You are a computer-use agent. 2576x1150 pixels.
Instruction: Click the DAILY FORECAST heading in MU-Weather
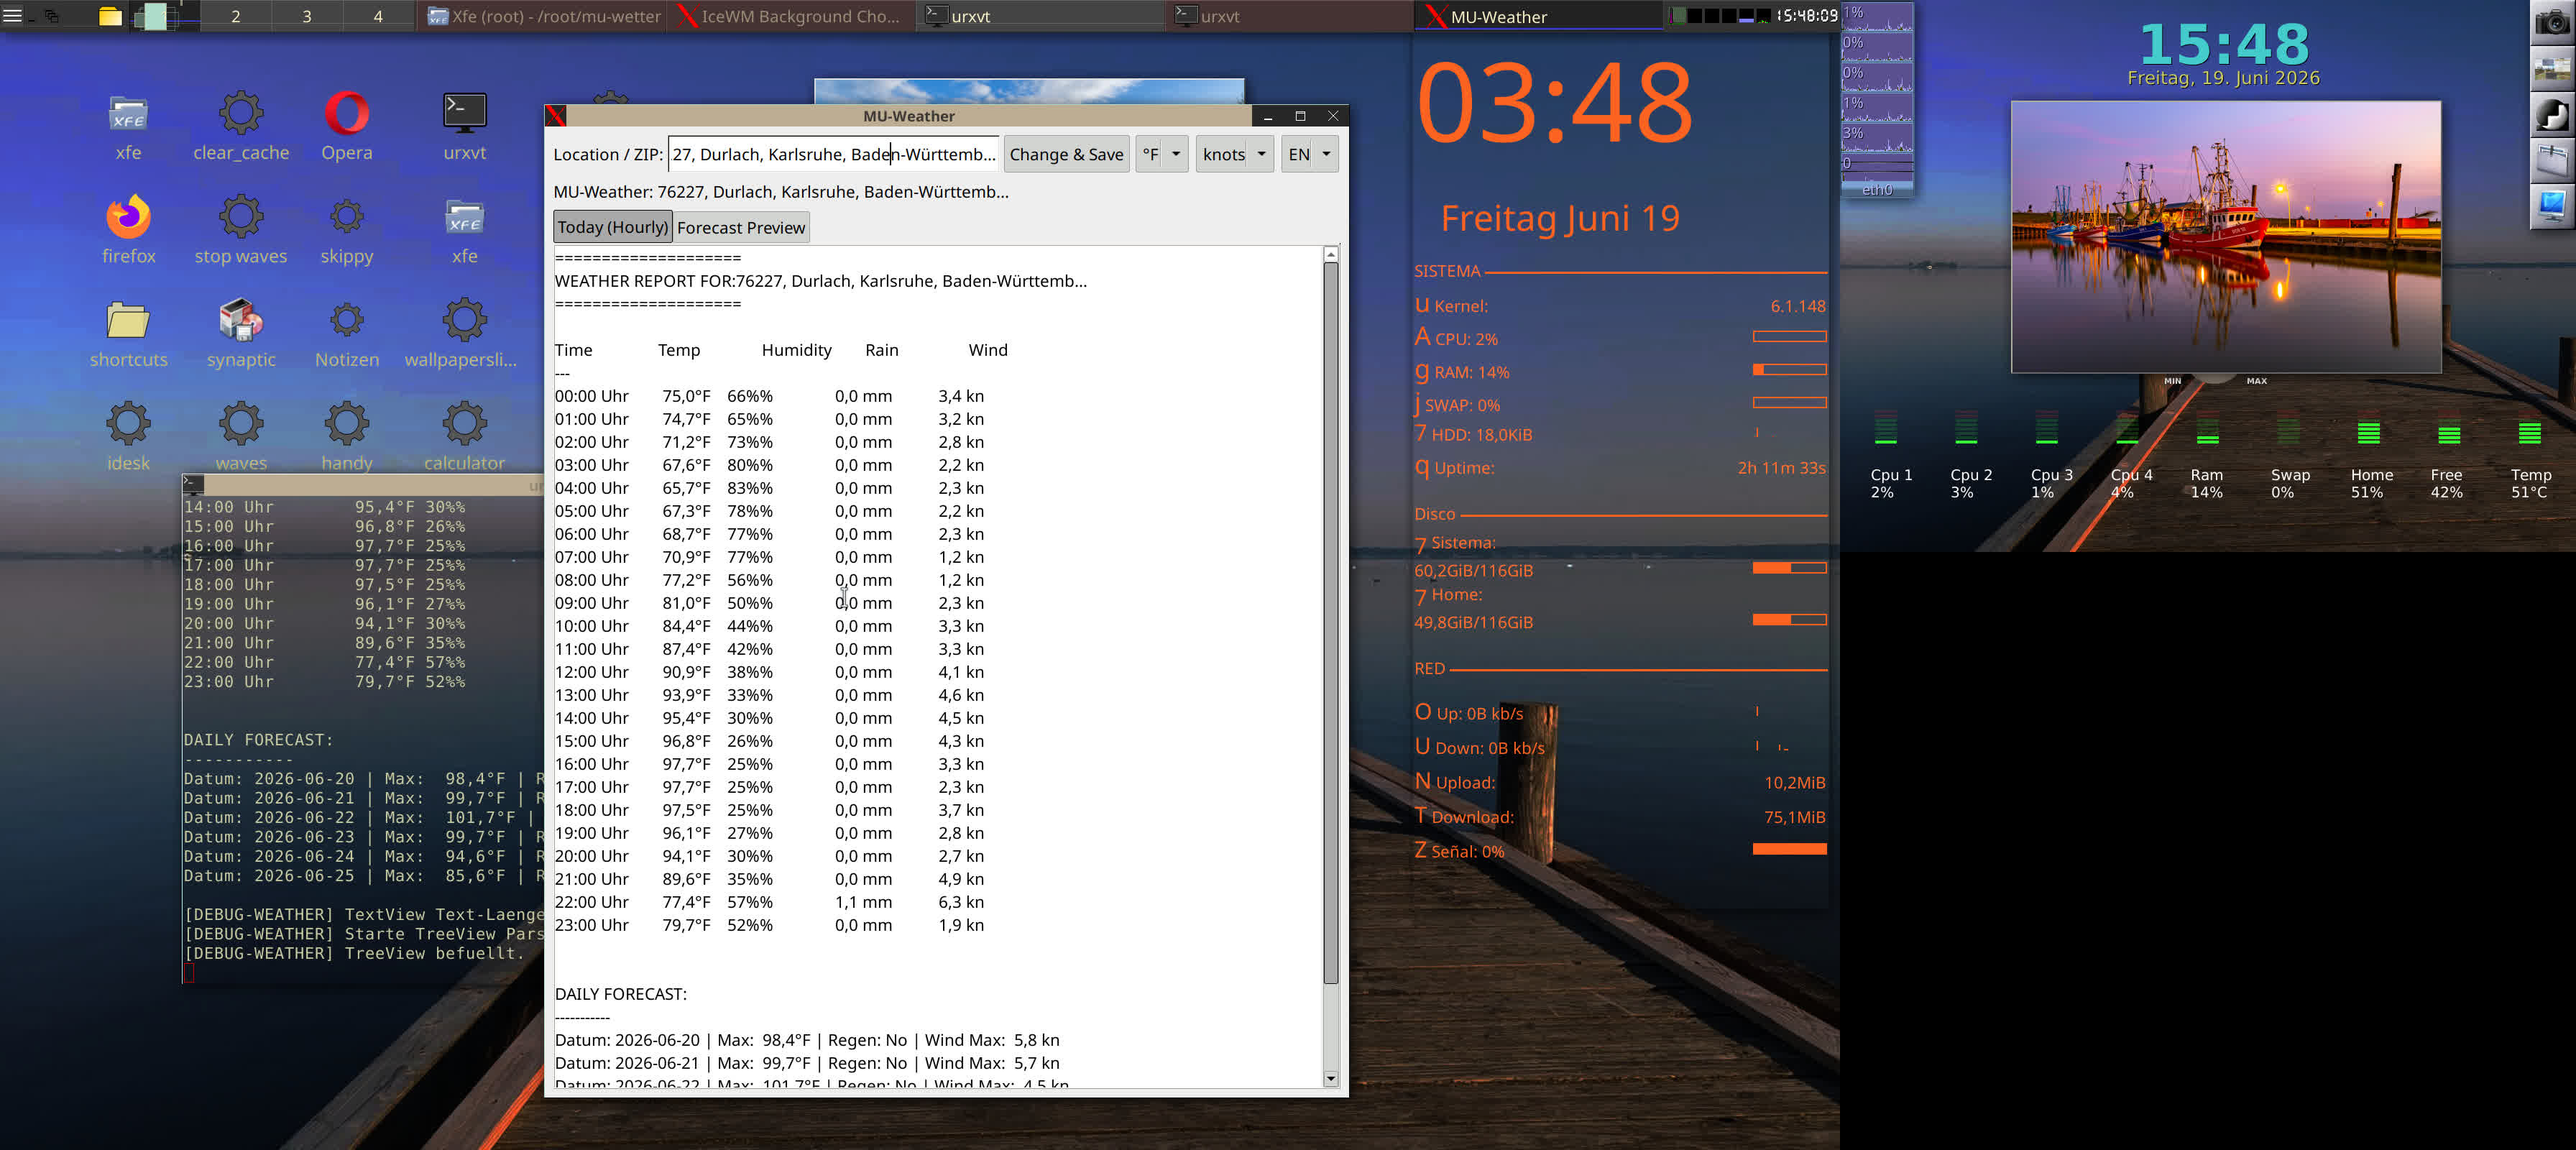click(621, 994)
